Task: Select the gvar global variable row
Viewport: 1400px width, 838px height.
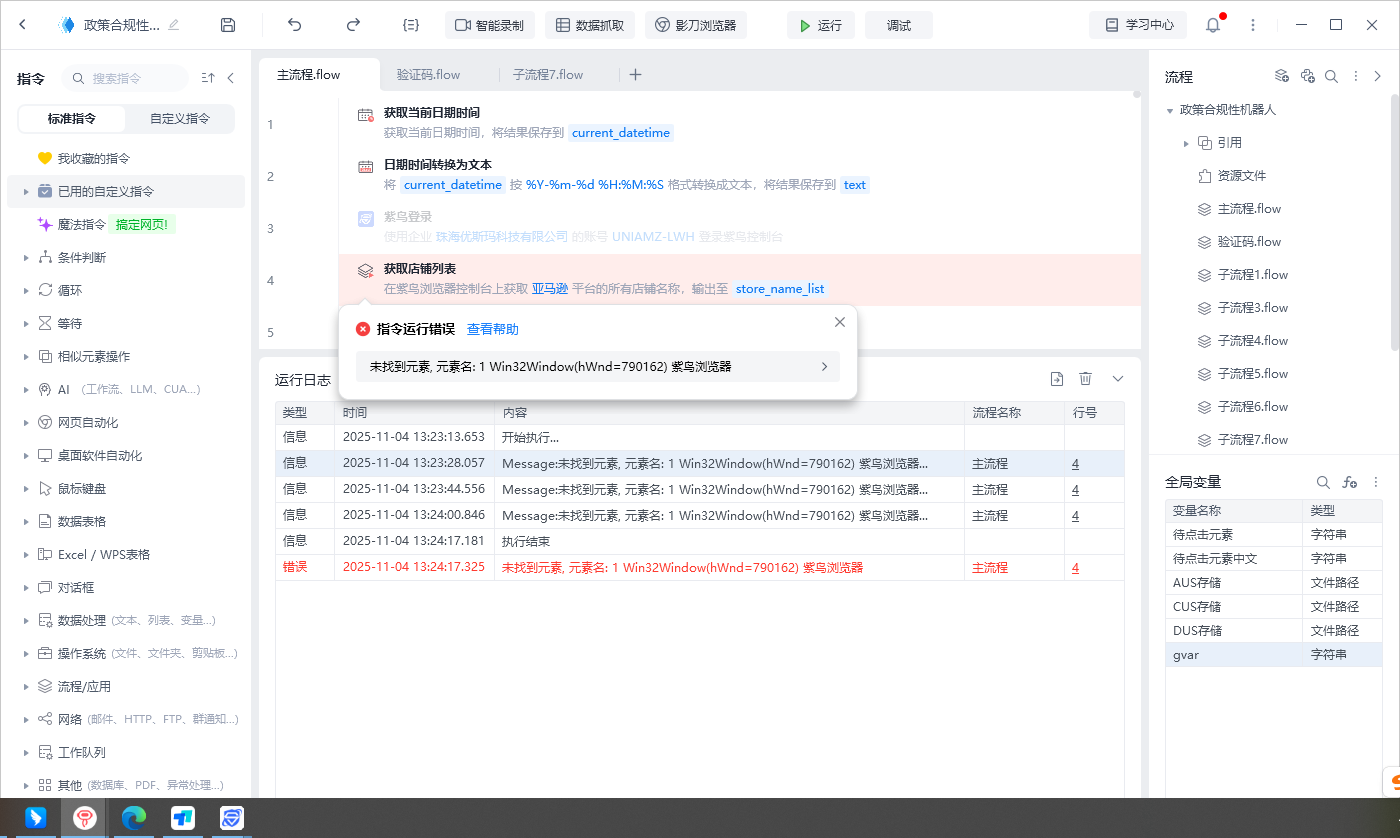Action: (x=1275, y=655)
